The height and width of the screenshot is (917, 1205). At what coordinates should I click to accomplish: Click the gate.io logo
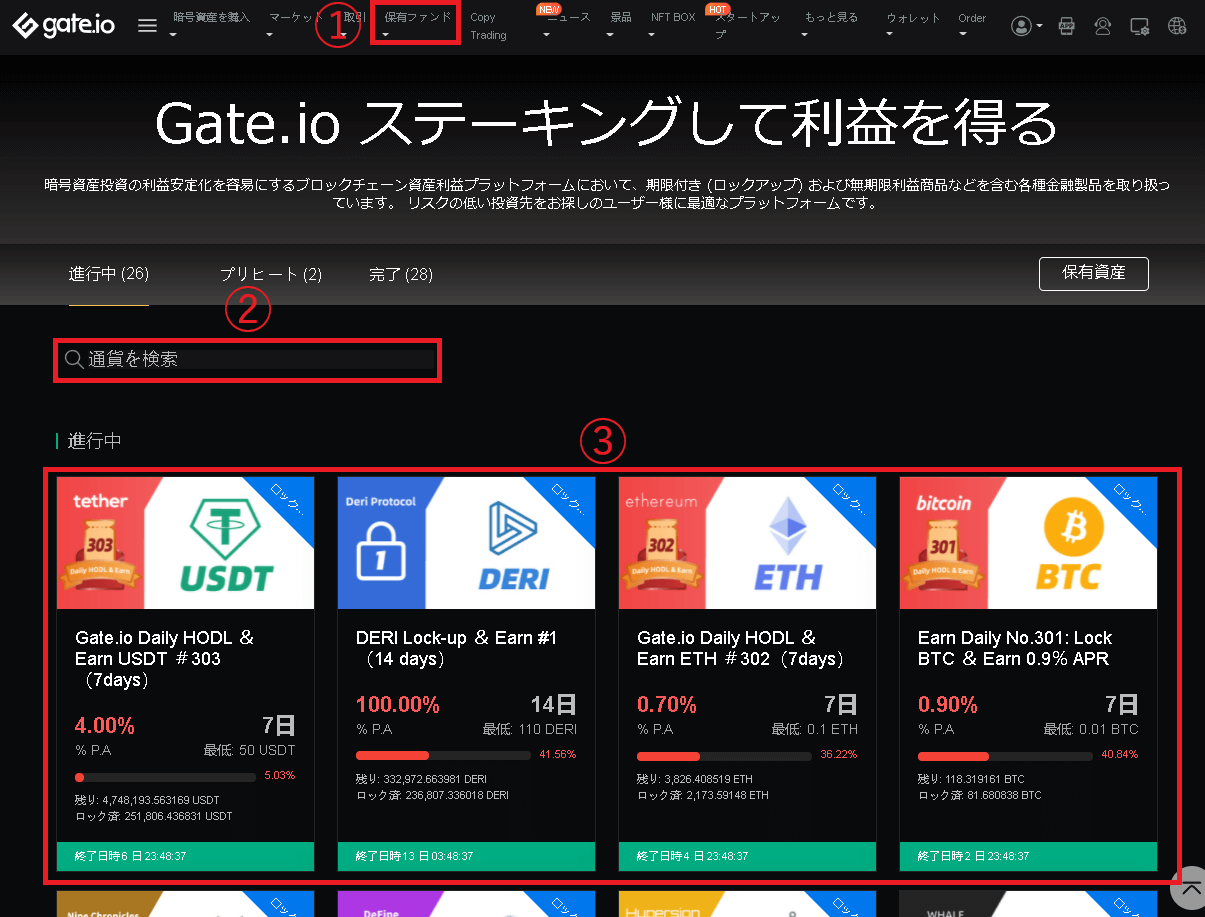coord(62,25)
